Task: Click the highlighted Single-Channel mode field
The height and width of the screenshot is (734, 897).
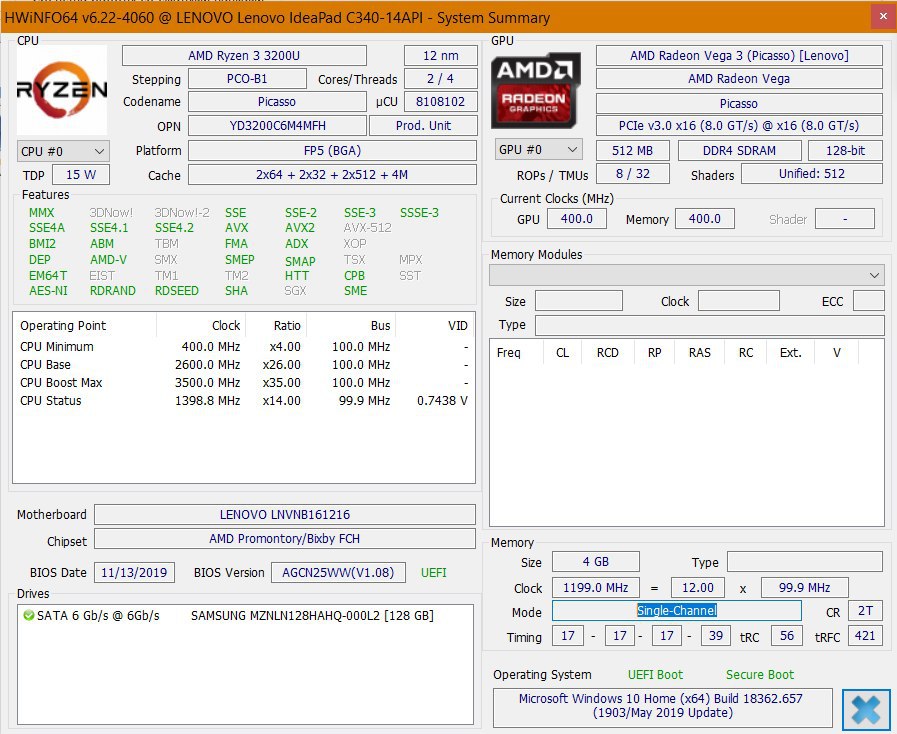Action: point(677,610)
